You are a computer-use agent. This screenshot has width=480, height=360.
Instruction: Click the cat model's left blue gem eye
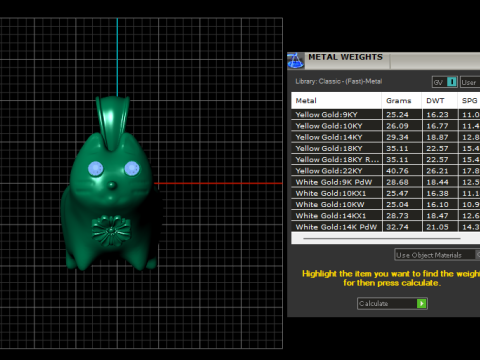(x=96, y=169)
